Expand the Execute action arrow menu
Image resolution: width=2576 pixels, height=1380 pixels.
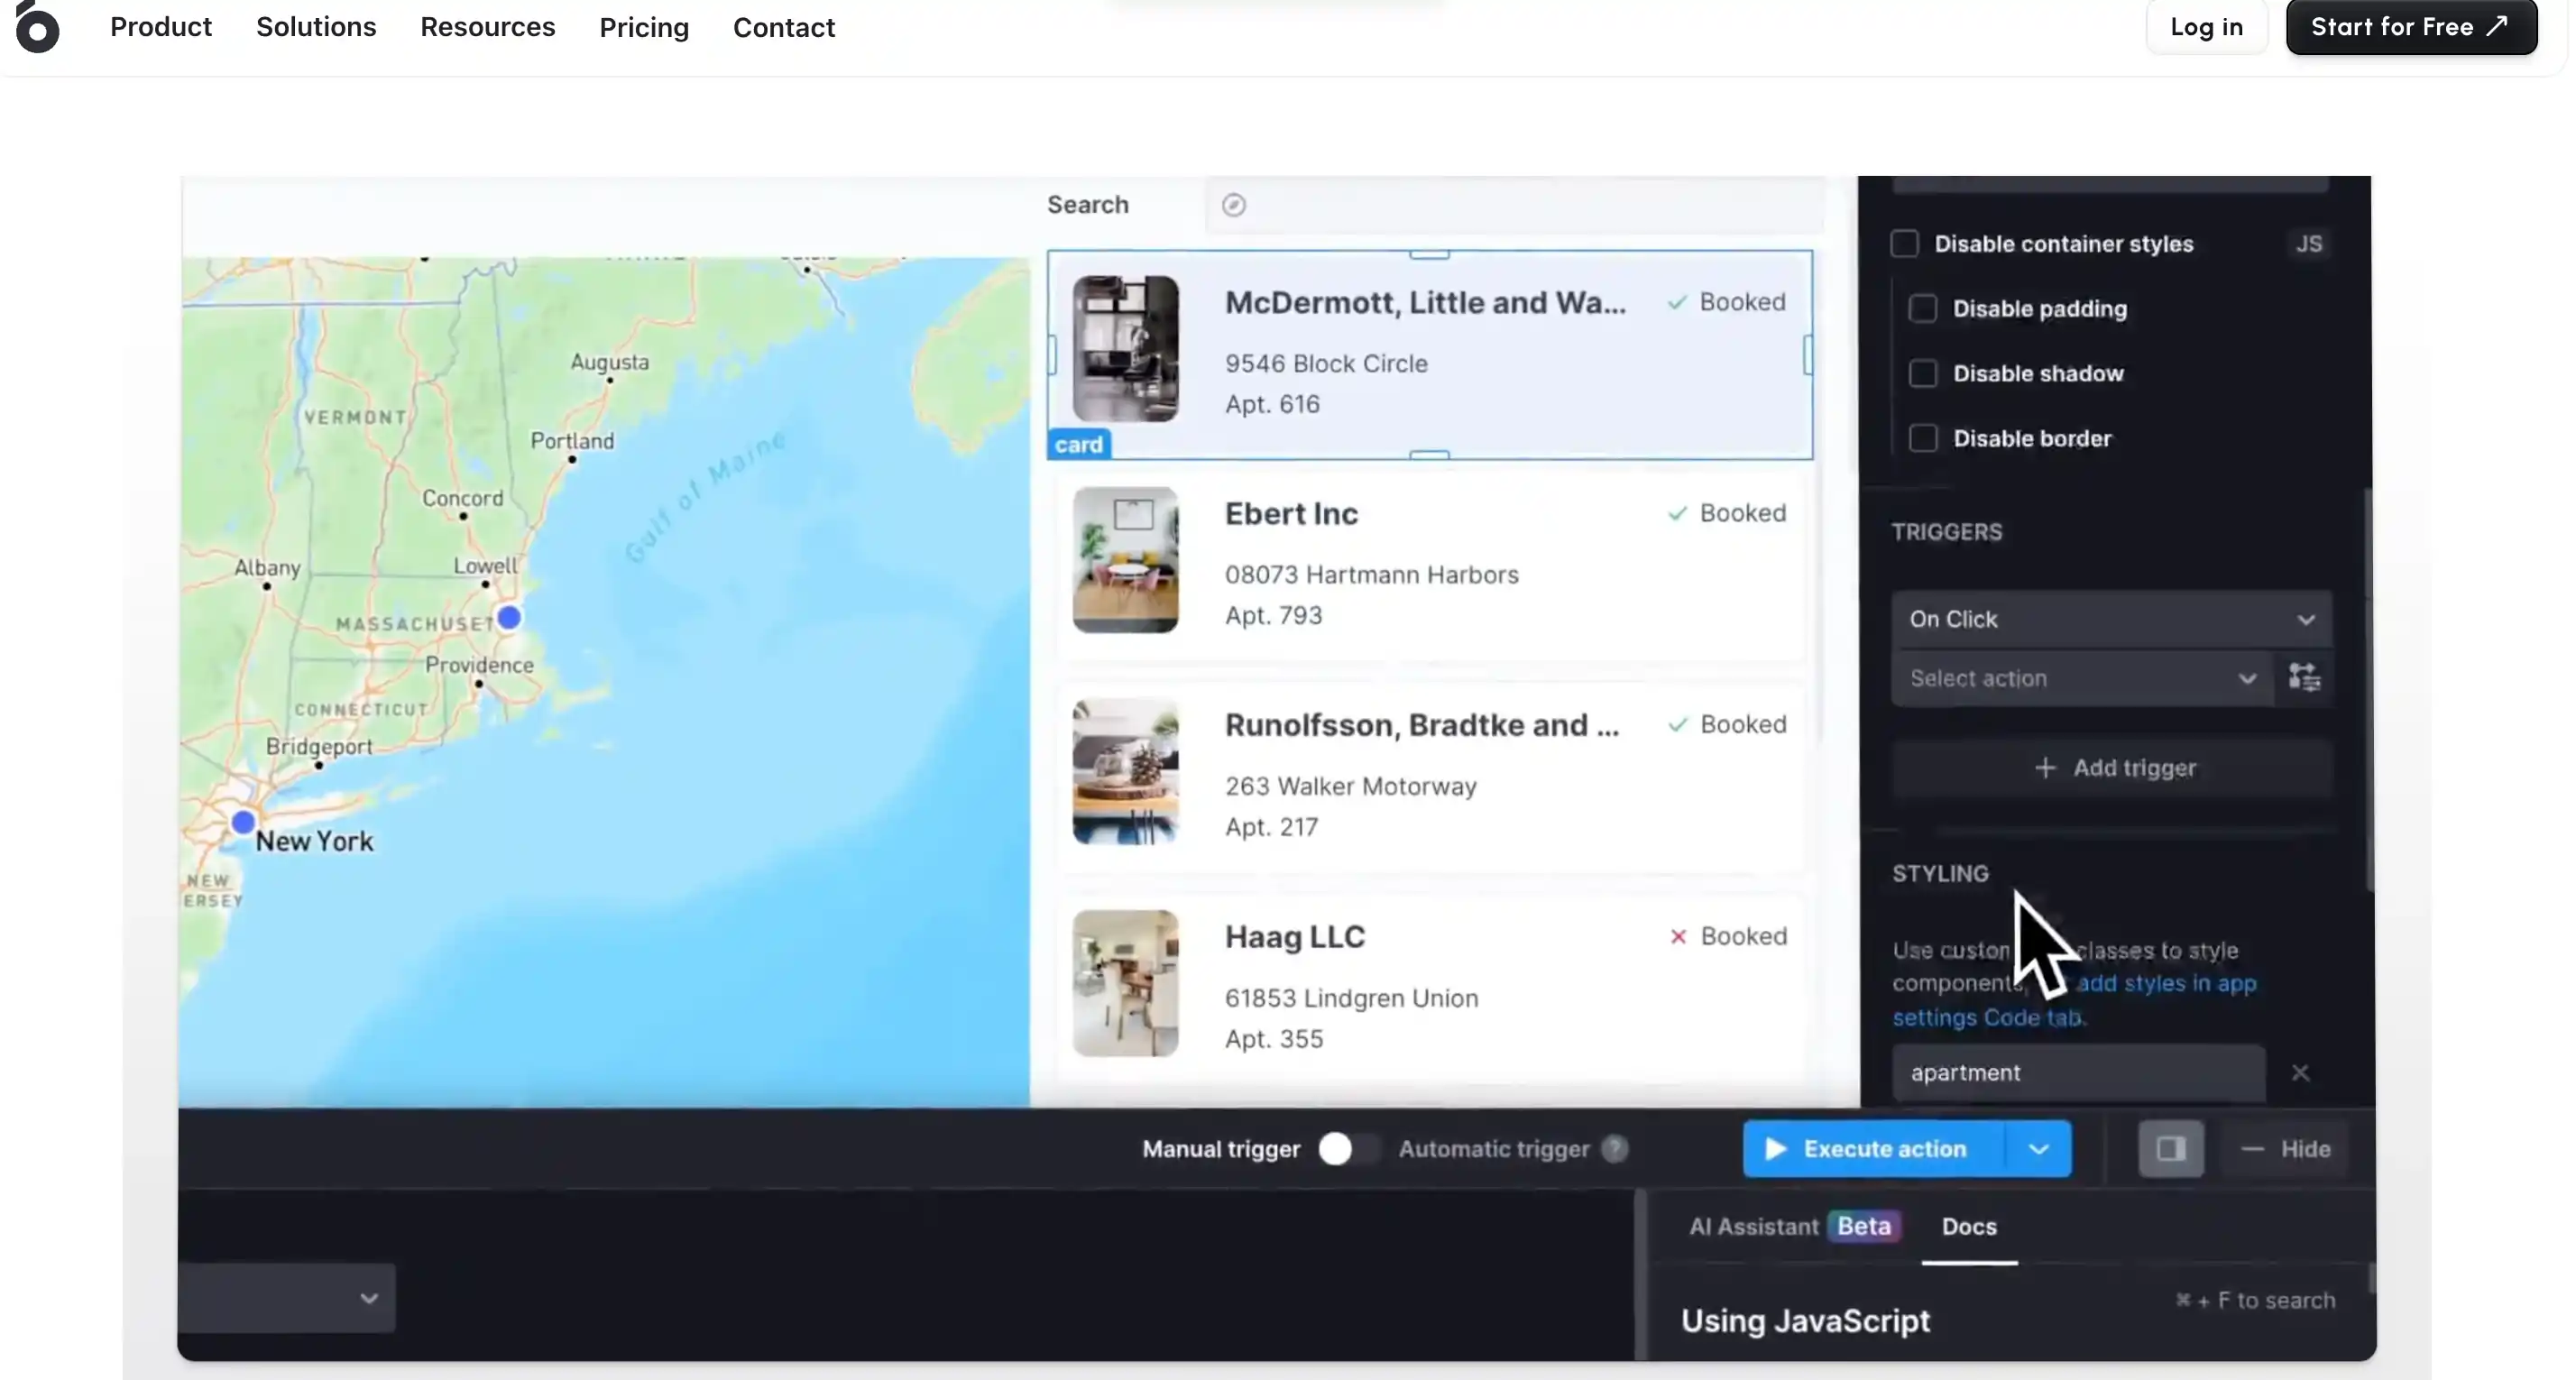[x=2038, y=1149]
